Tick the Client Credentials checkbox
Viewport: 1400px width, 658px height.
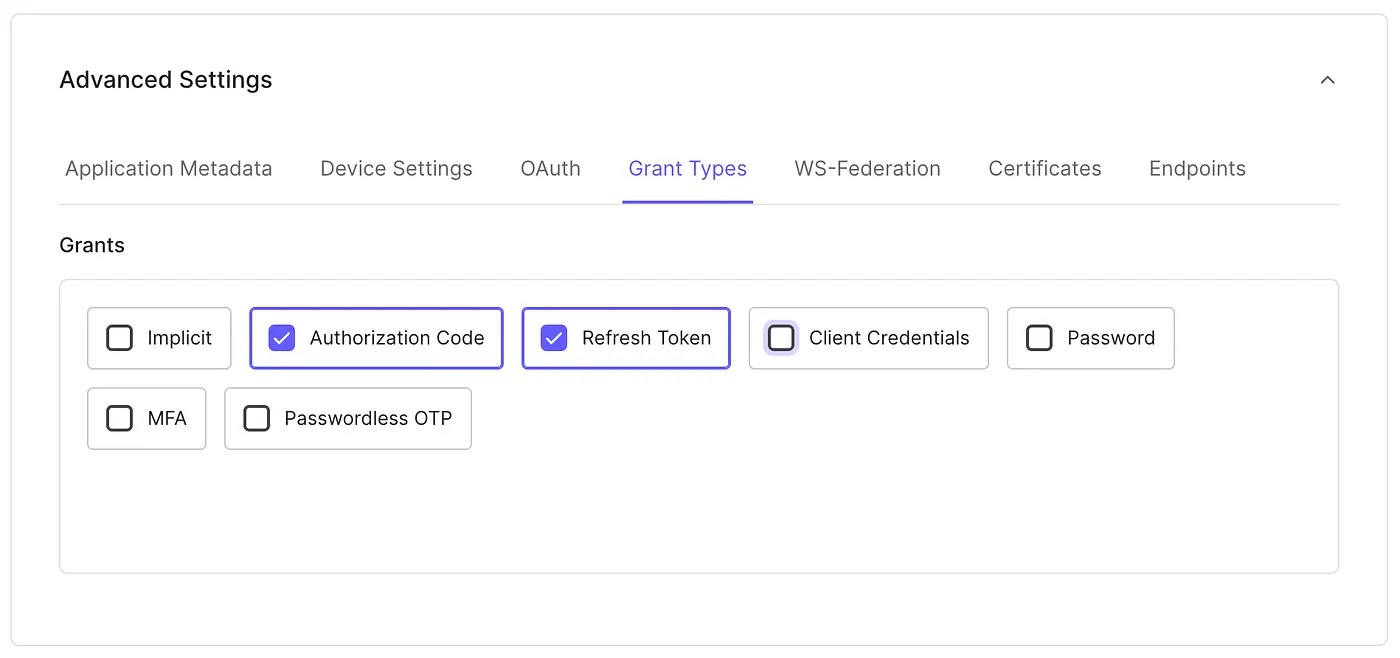pos(781,338)
